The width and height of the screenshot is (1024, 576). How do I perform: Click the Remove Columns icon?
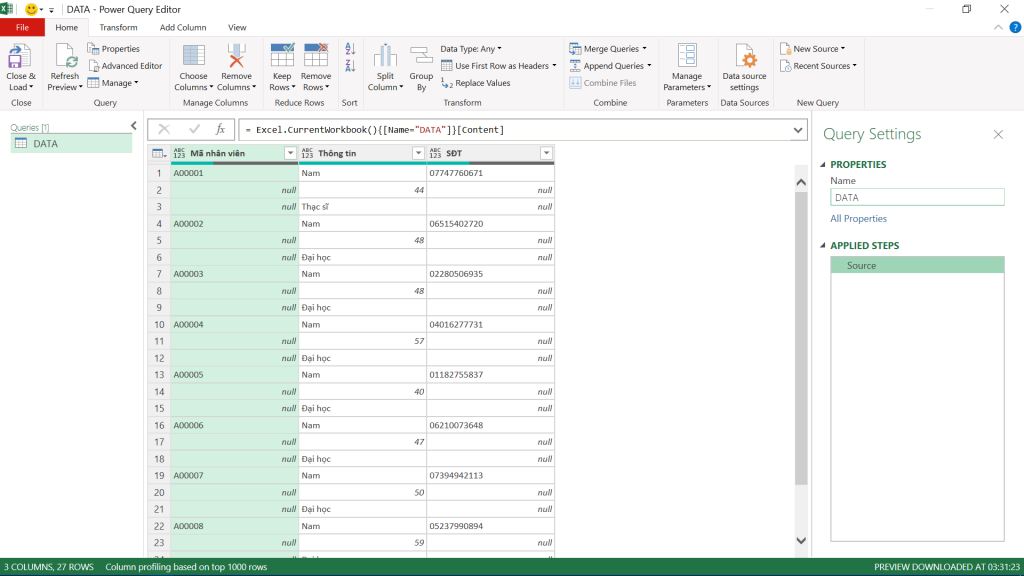(236, 56)
